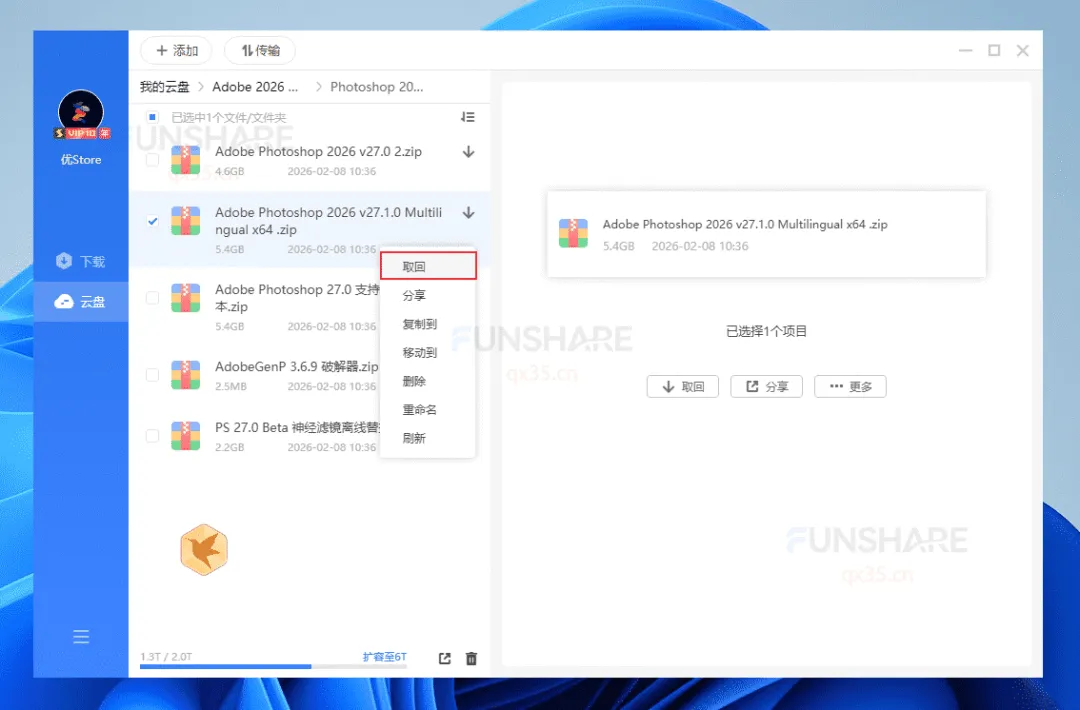Select PS 27.0 Beta 神经滤镜 file name

297,428
